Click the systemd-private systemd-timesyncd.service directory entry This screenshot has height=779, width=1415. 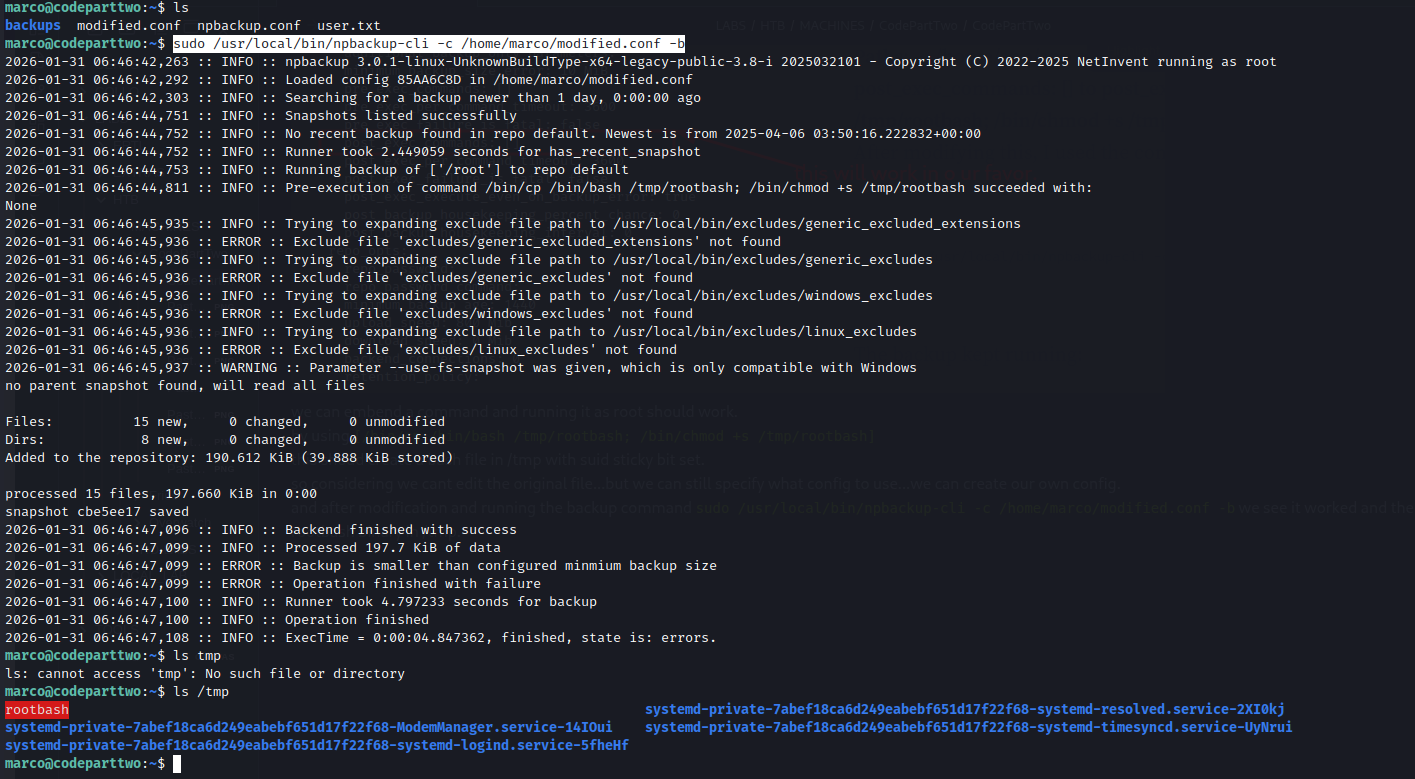pos(968,728)
